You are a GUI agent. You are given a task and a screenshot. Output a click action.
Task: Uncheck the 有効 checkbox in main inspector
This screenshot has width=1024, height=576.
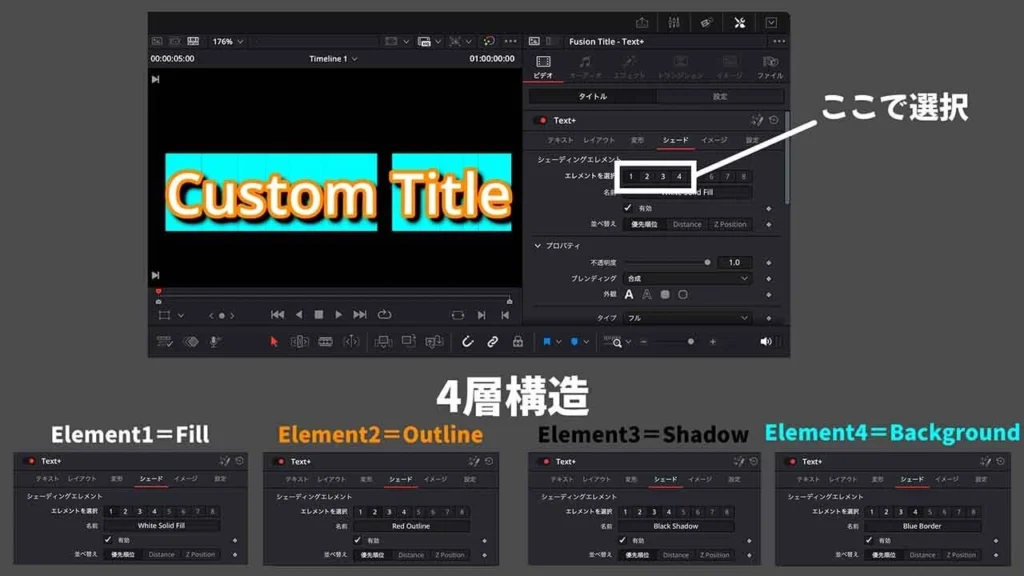point(627,208)
